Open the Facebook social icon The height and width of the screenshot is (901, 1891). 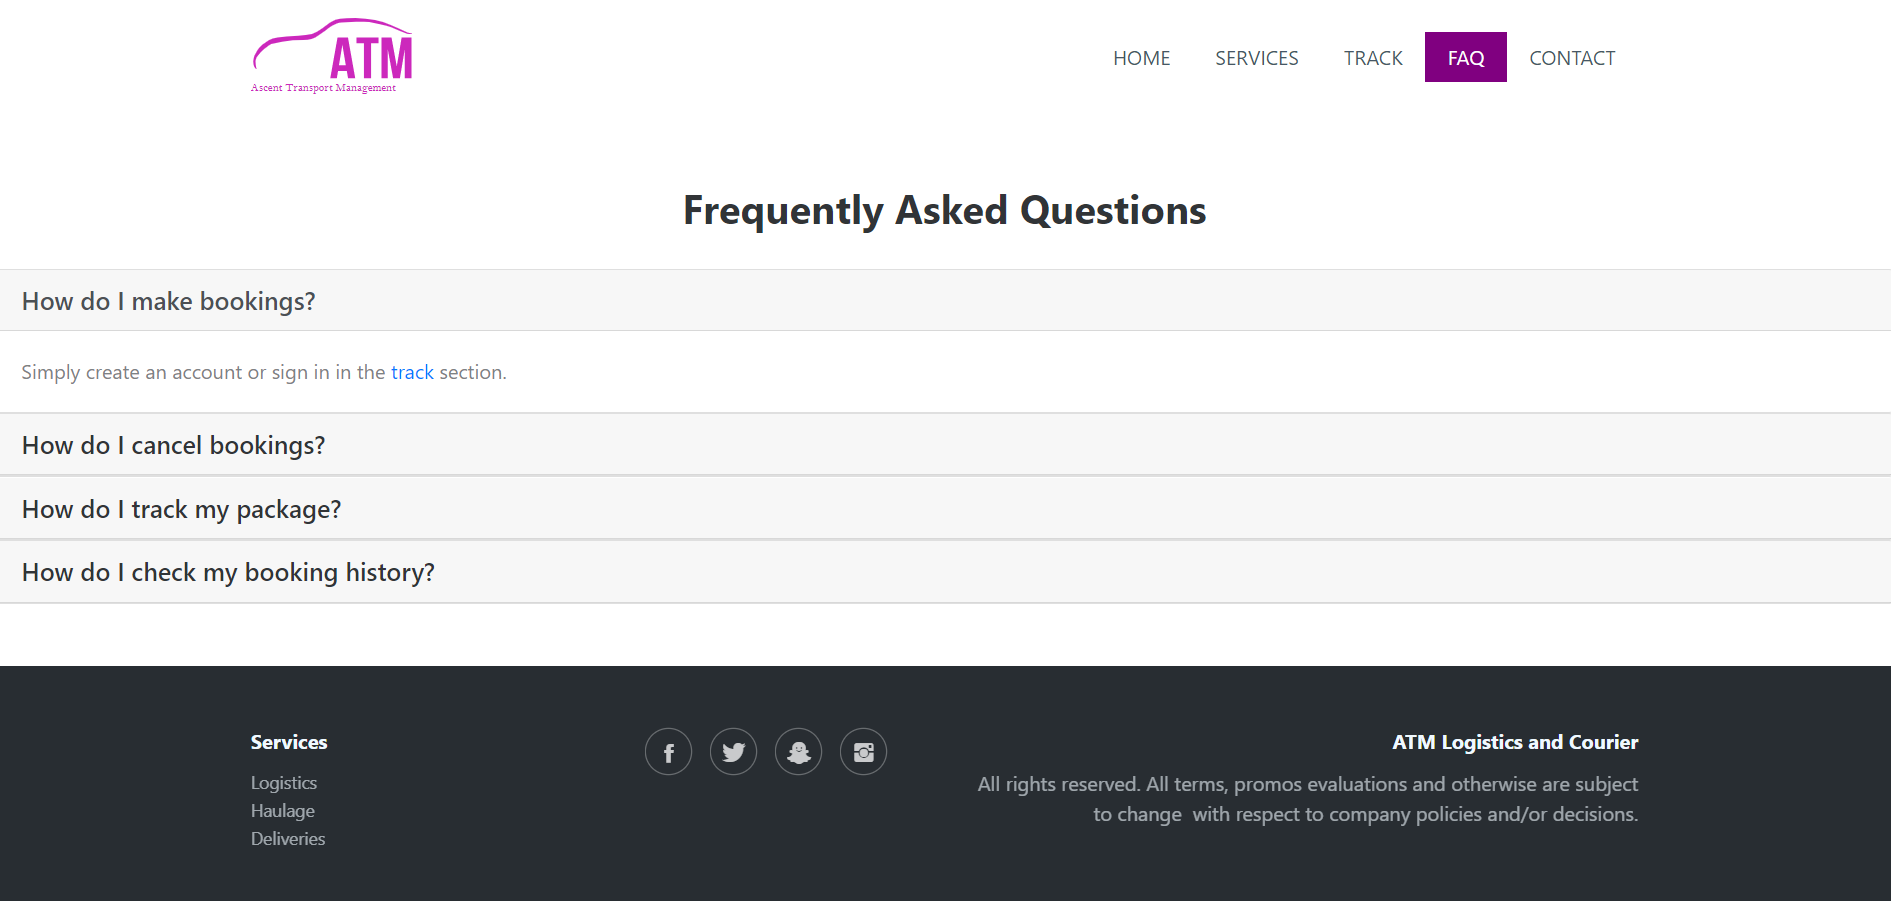tap(668, 752)
